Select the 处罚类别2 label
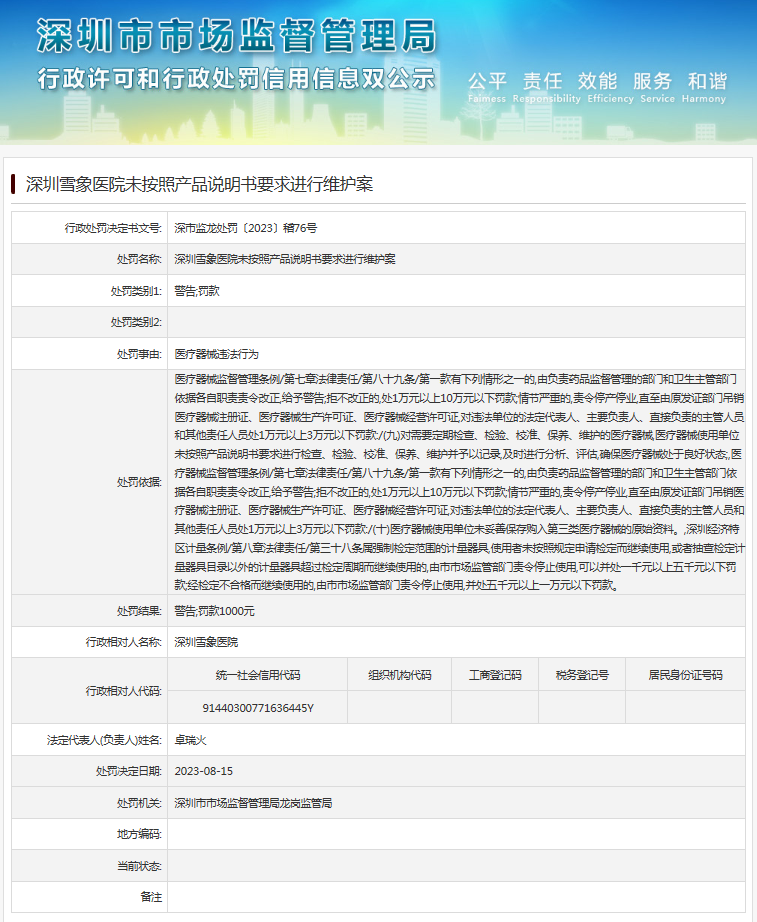The width and height of the screenshot is (757, 922). click(136, 322)
